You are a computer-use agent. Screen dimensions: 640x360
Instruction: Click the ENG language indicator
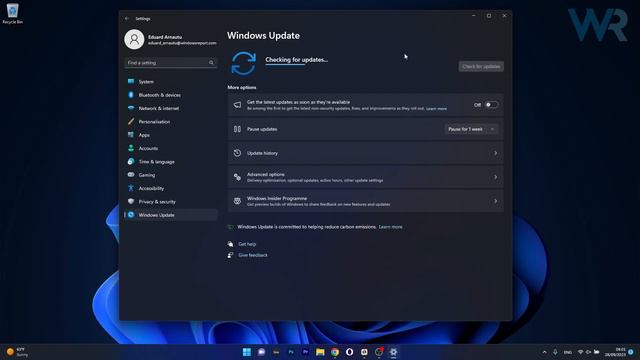[x=568, y=352]
